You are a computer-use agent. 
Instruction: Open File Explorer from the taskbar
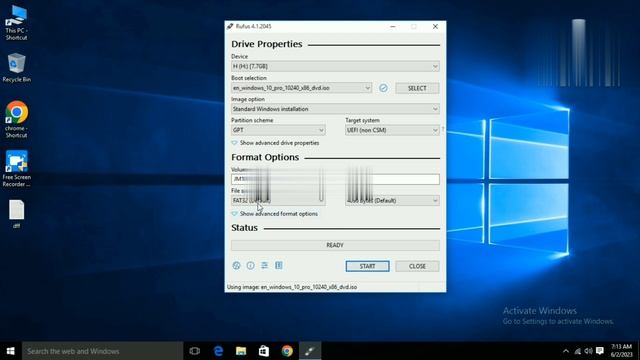pos(241,351)
